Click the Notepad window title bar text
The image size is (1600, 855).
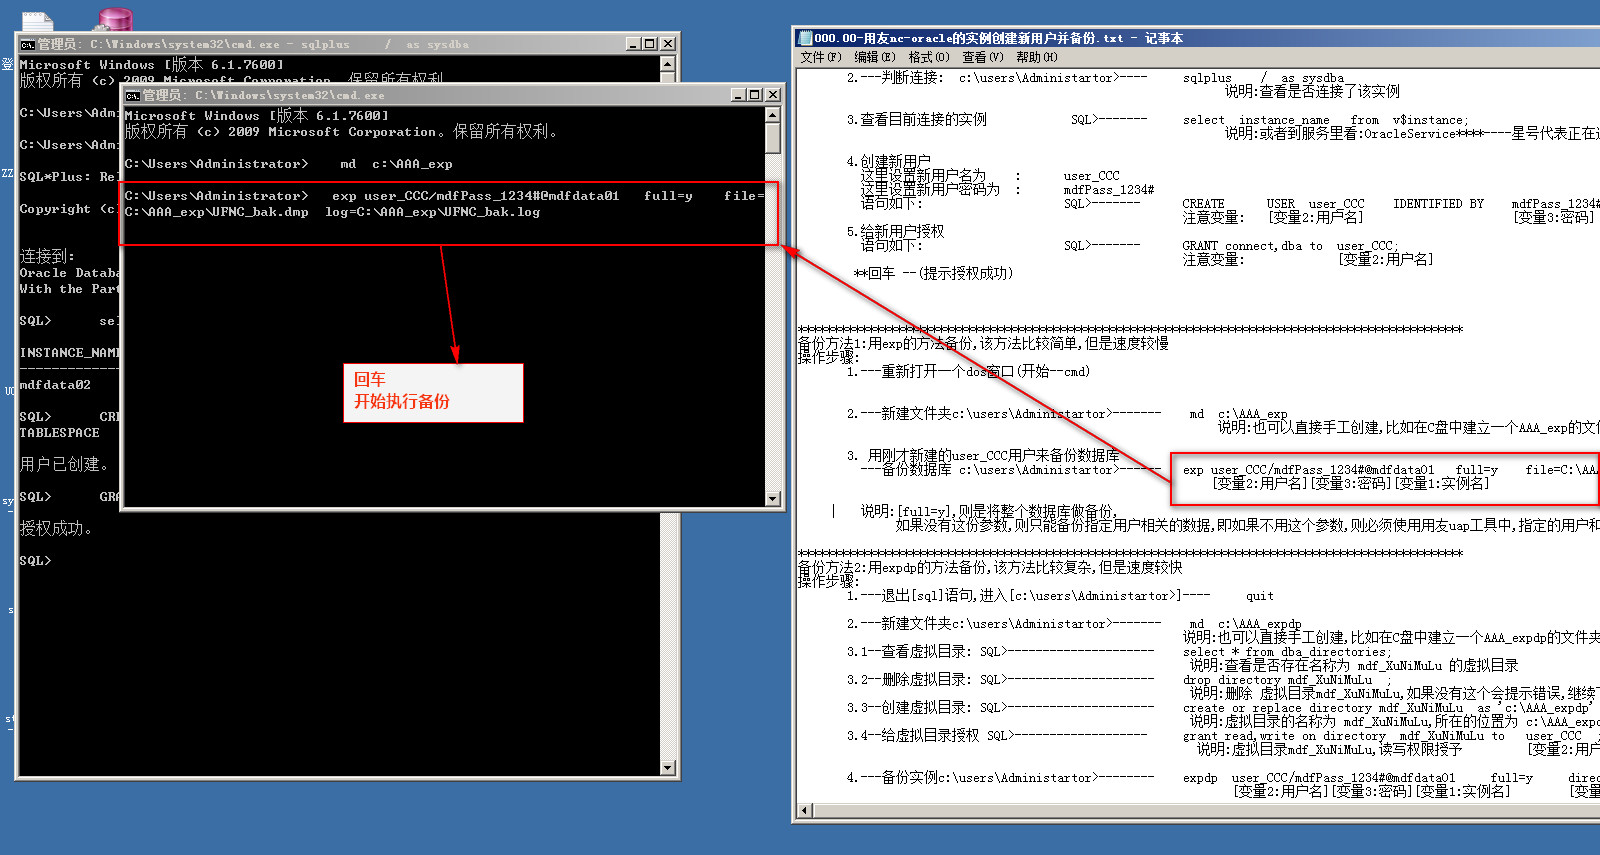tap(1000, 38)
